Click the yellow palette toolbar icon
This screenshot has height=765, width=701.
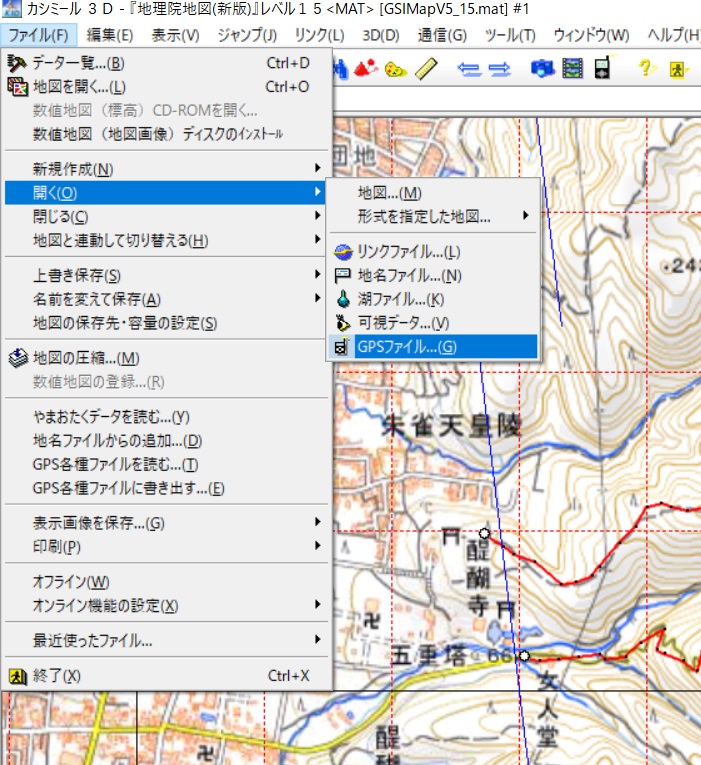point(395,69)
